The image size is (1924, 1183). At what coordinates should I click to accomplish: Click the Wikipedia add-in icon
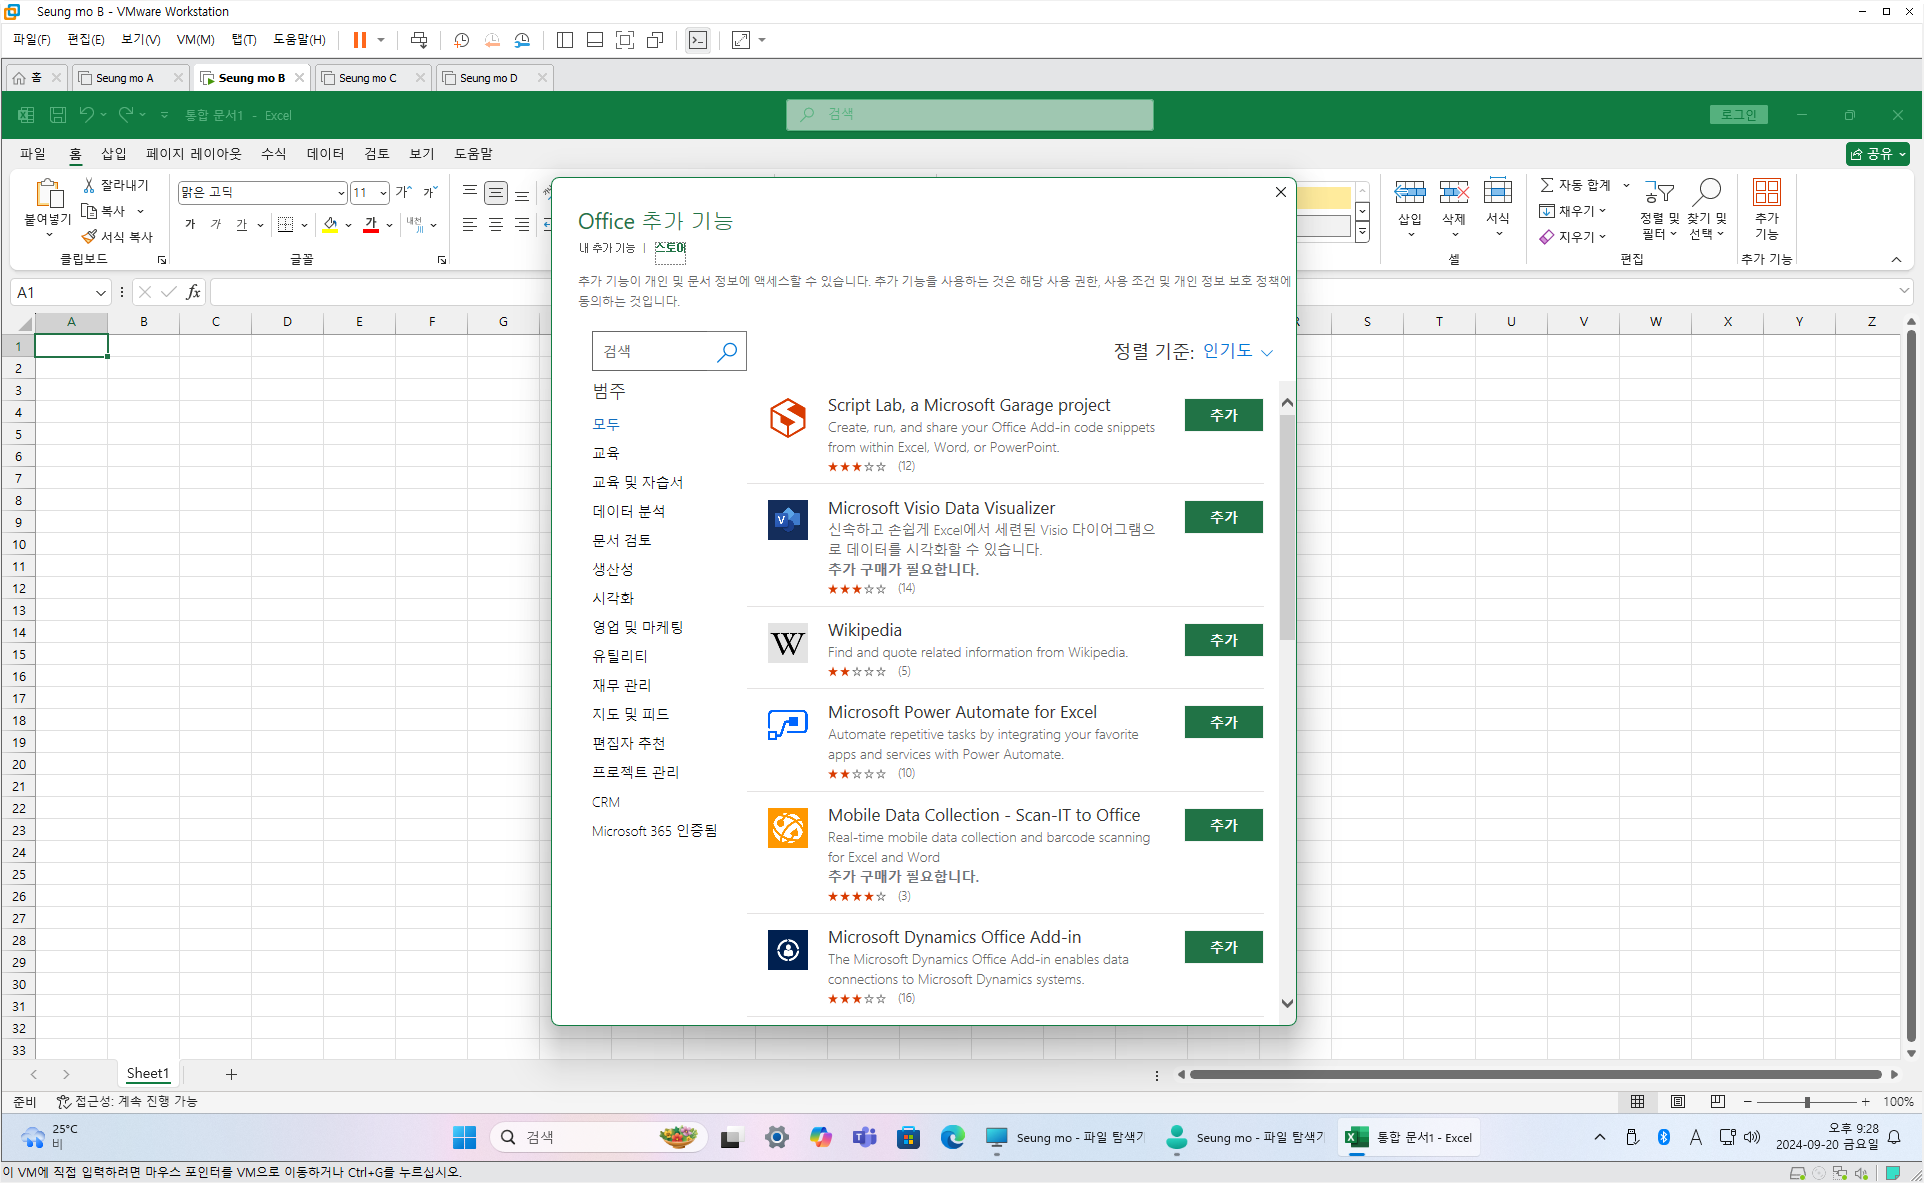point(787,643)
